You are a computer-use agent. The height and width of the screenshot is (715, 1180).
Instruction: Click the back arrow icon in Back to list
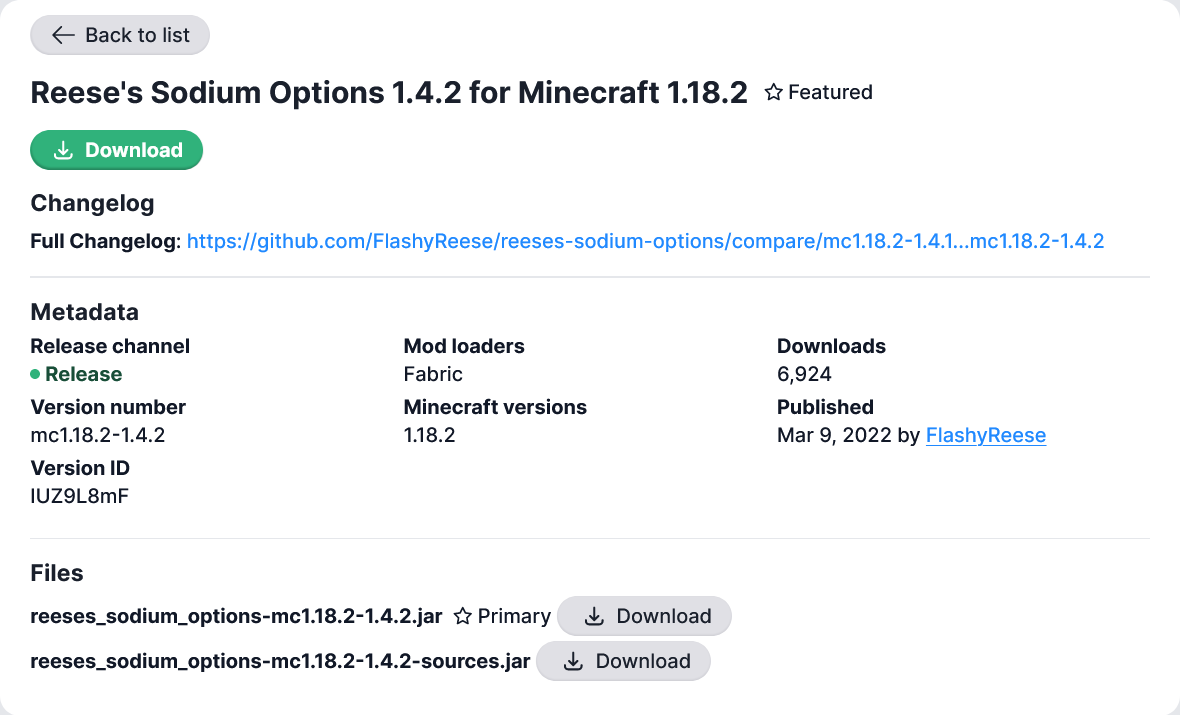click(x=62, y=35)
